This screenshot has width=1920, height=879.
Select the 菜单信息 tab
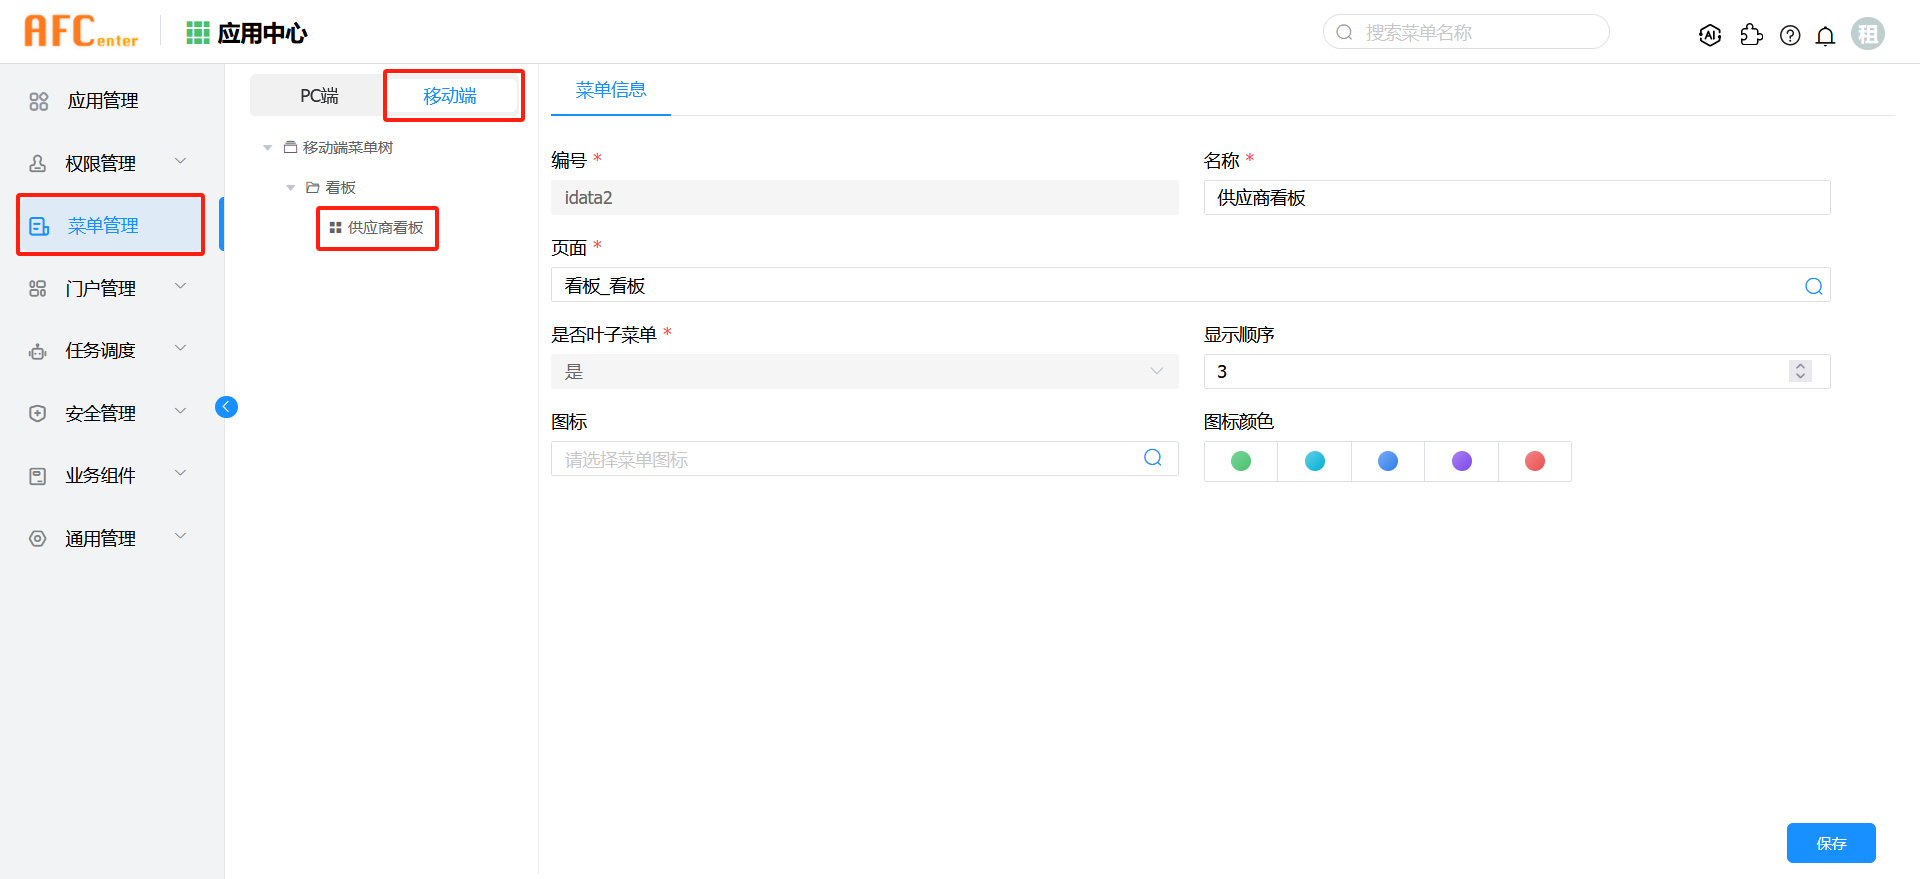point(610,90)
